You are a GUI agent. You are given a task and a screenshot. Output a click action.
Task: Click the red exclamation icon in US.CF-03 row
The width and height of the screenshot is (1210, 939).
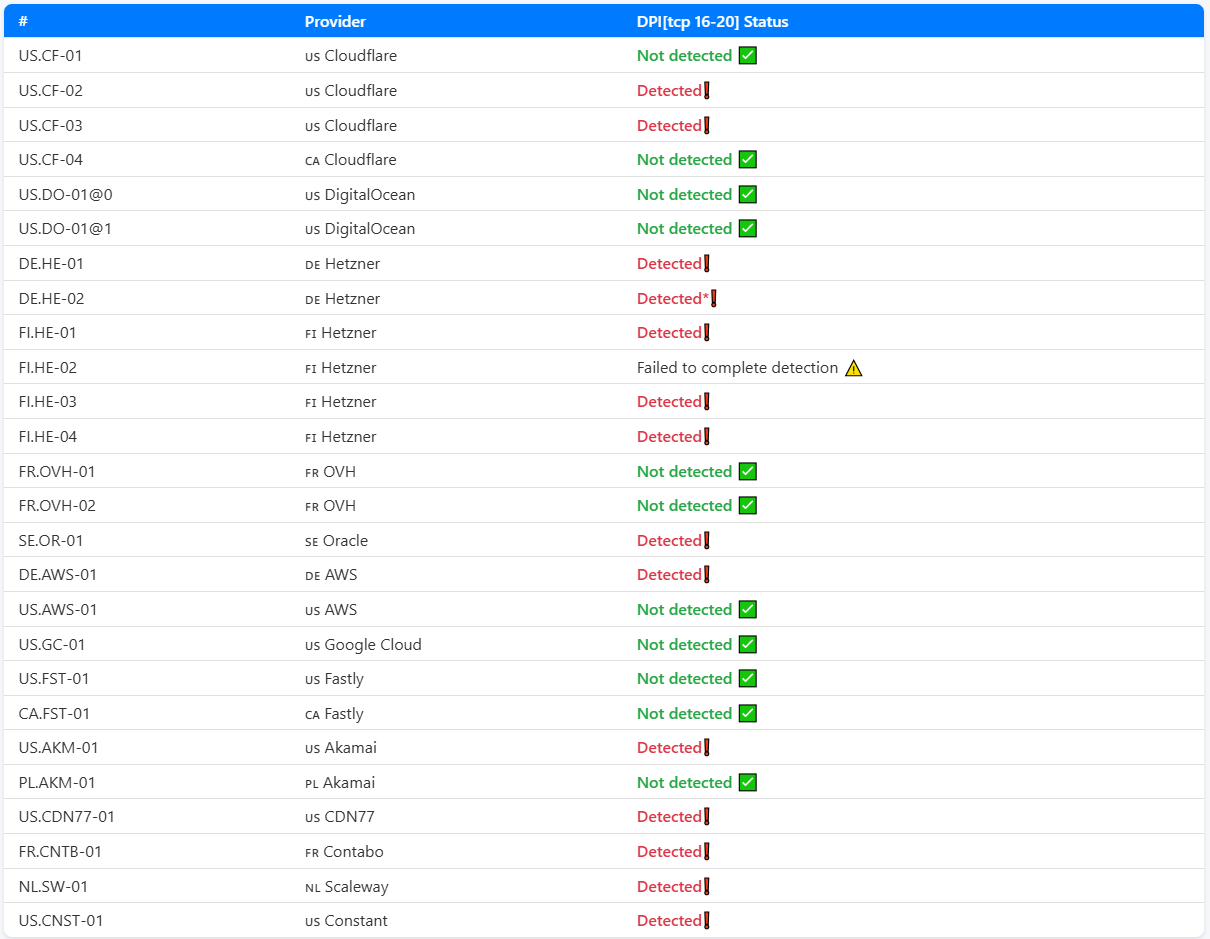pyautogui.click(x=707, y=126)
